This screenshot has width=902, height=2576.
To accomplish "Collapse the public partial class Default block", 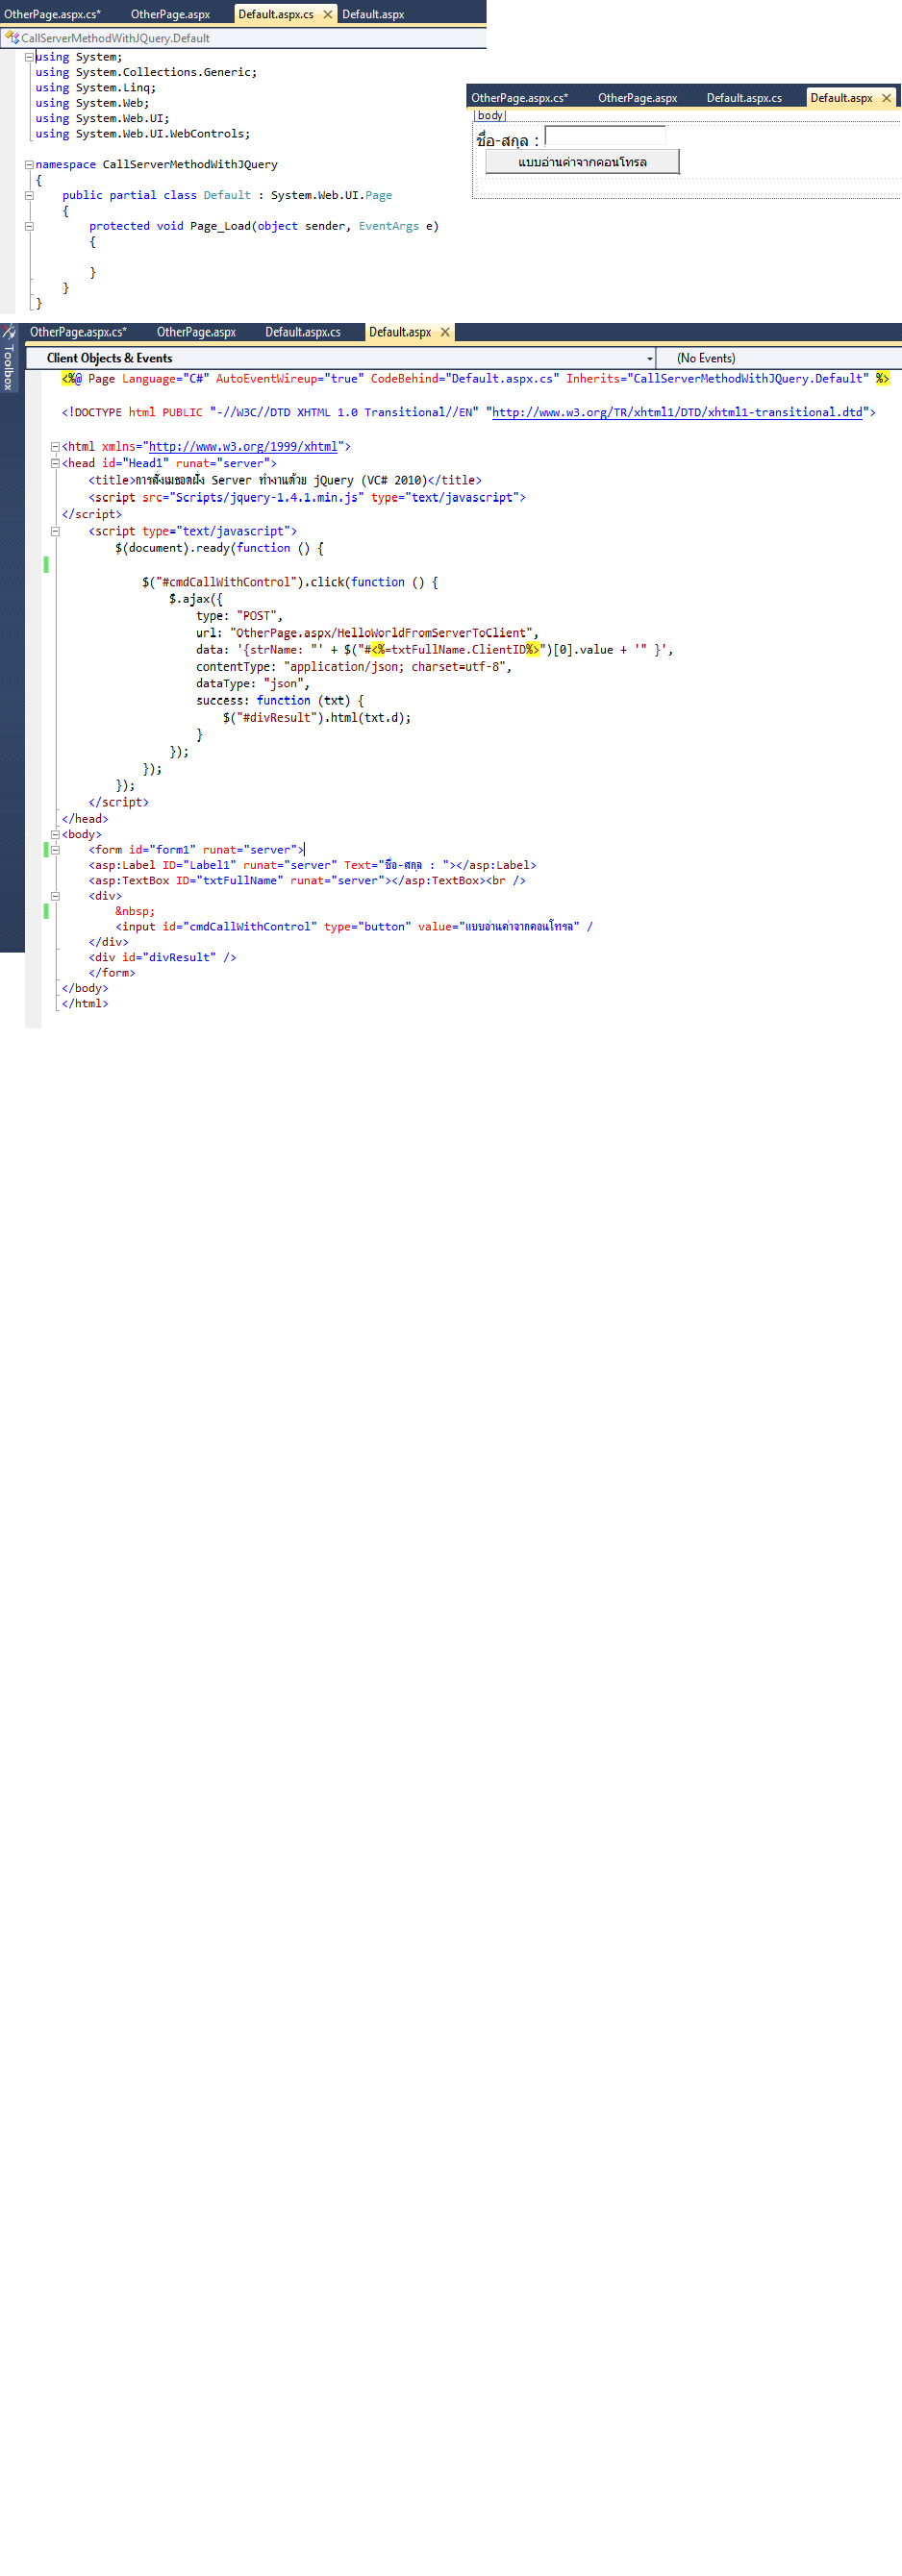I will (x=29, y=195).
